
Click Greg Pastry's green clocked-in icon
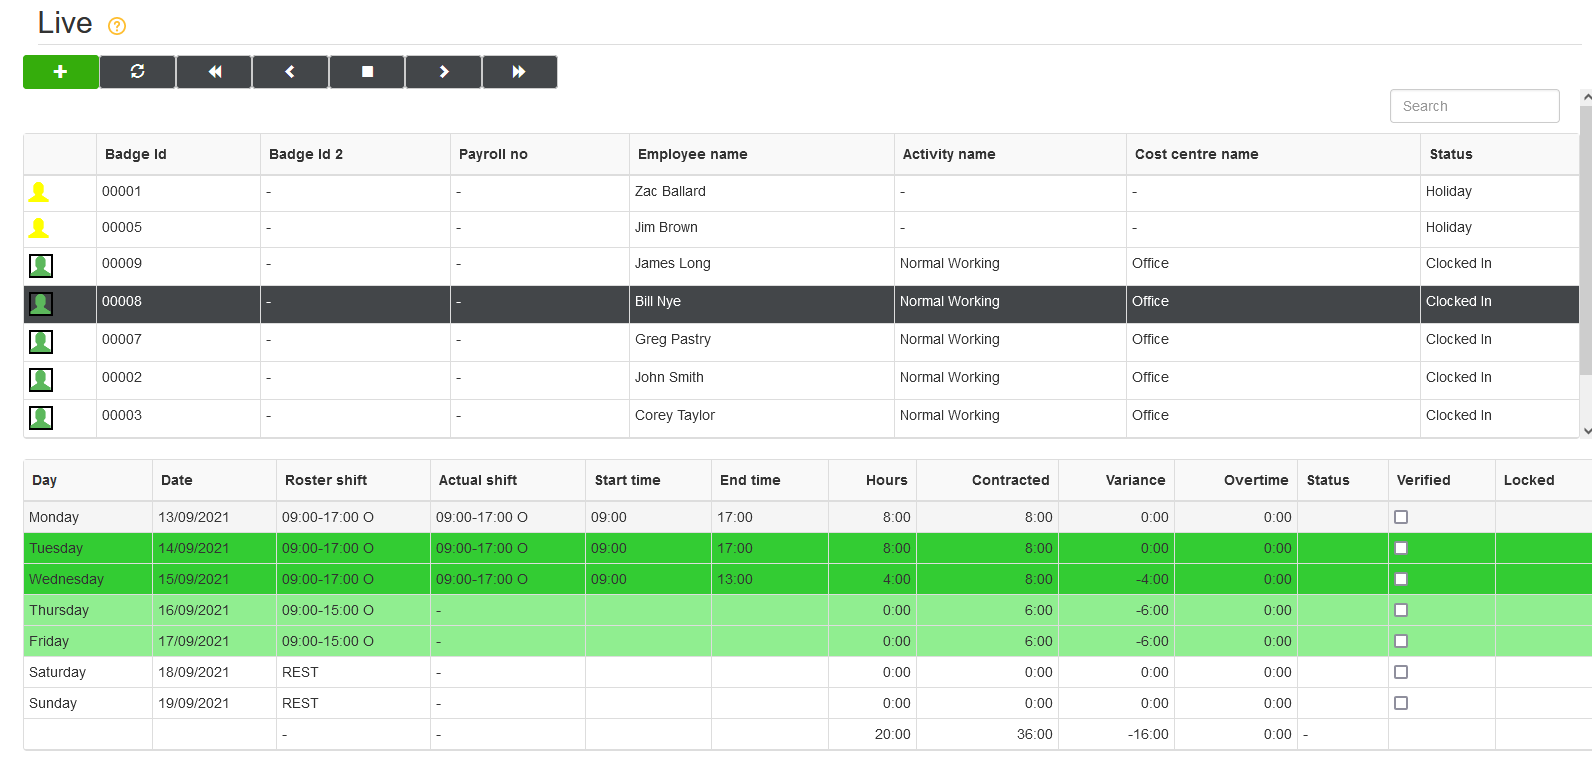41,341
